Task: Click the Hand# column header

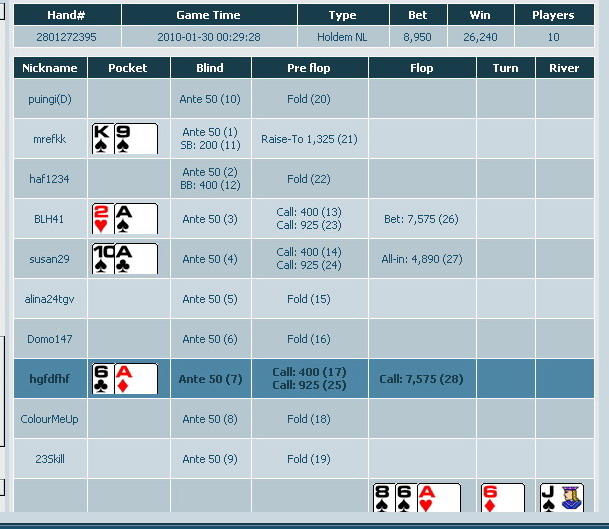Action: (x=67, y=15)
